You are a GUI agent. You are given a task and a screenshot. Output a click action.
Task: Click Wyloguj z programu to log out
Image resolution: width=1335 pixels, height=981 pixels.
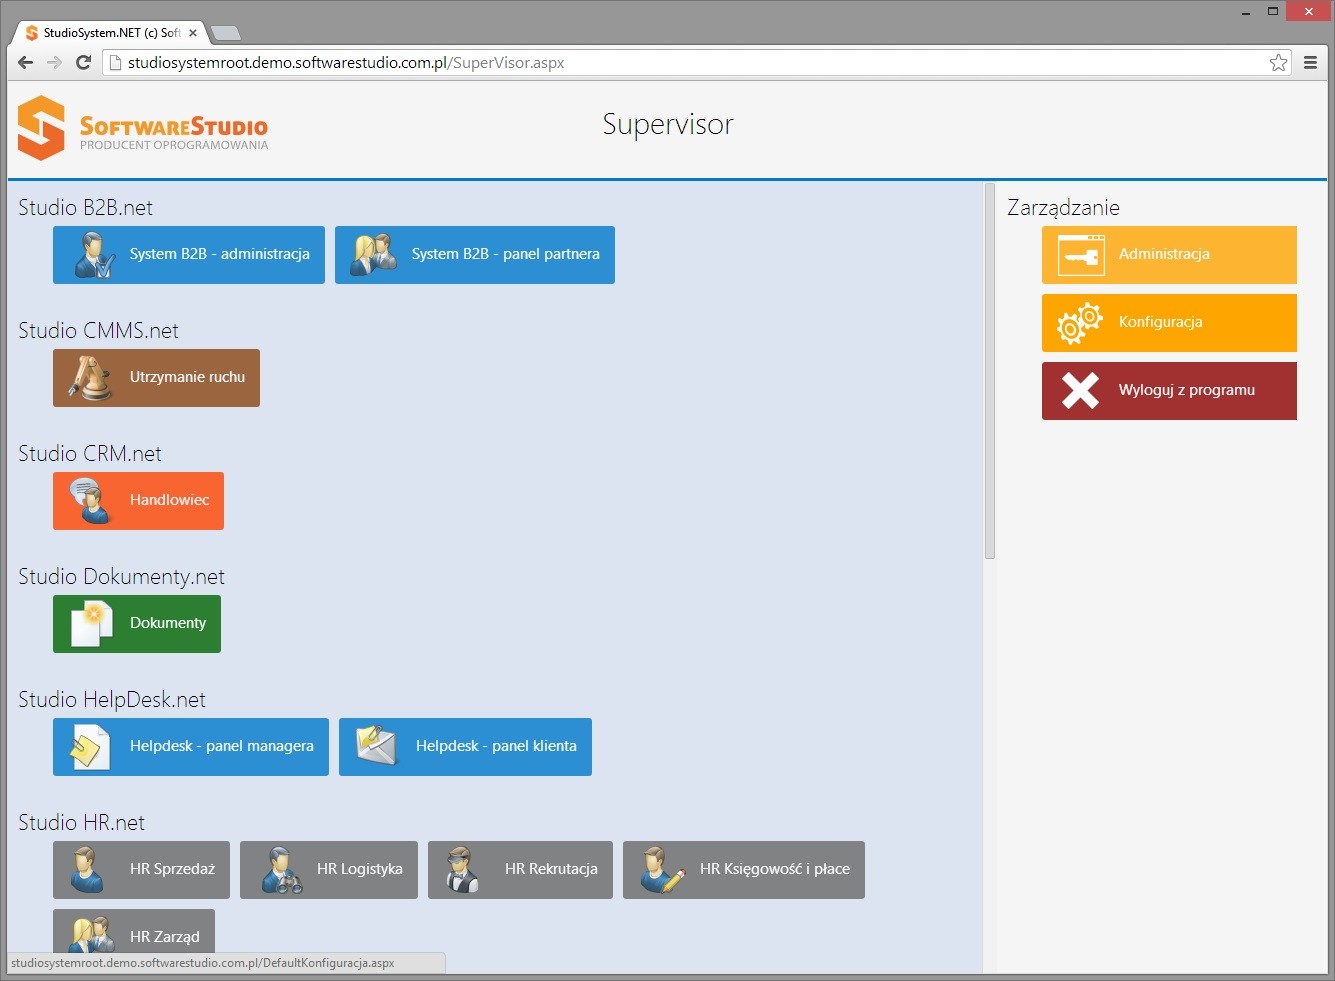point(1169,391)
